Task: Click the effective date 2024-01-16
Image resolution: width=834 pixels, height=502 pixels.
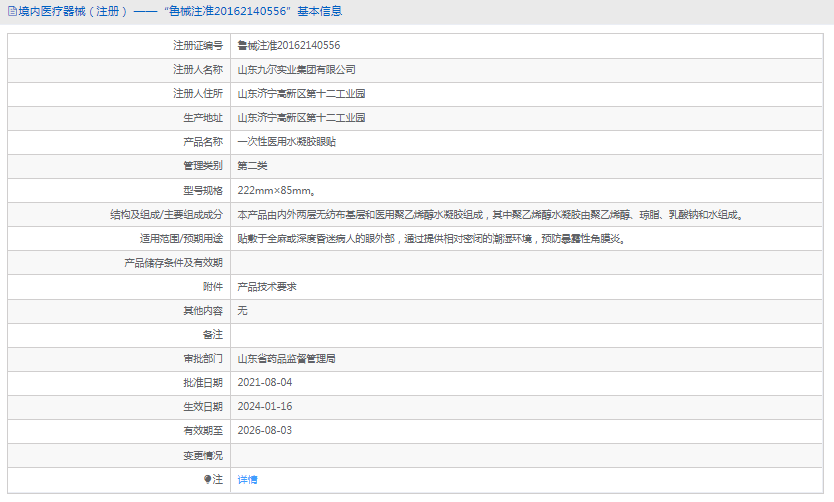Action: click(264, 406)
